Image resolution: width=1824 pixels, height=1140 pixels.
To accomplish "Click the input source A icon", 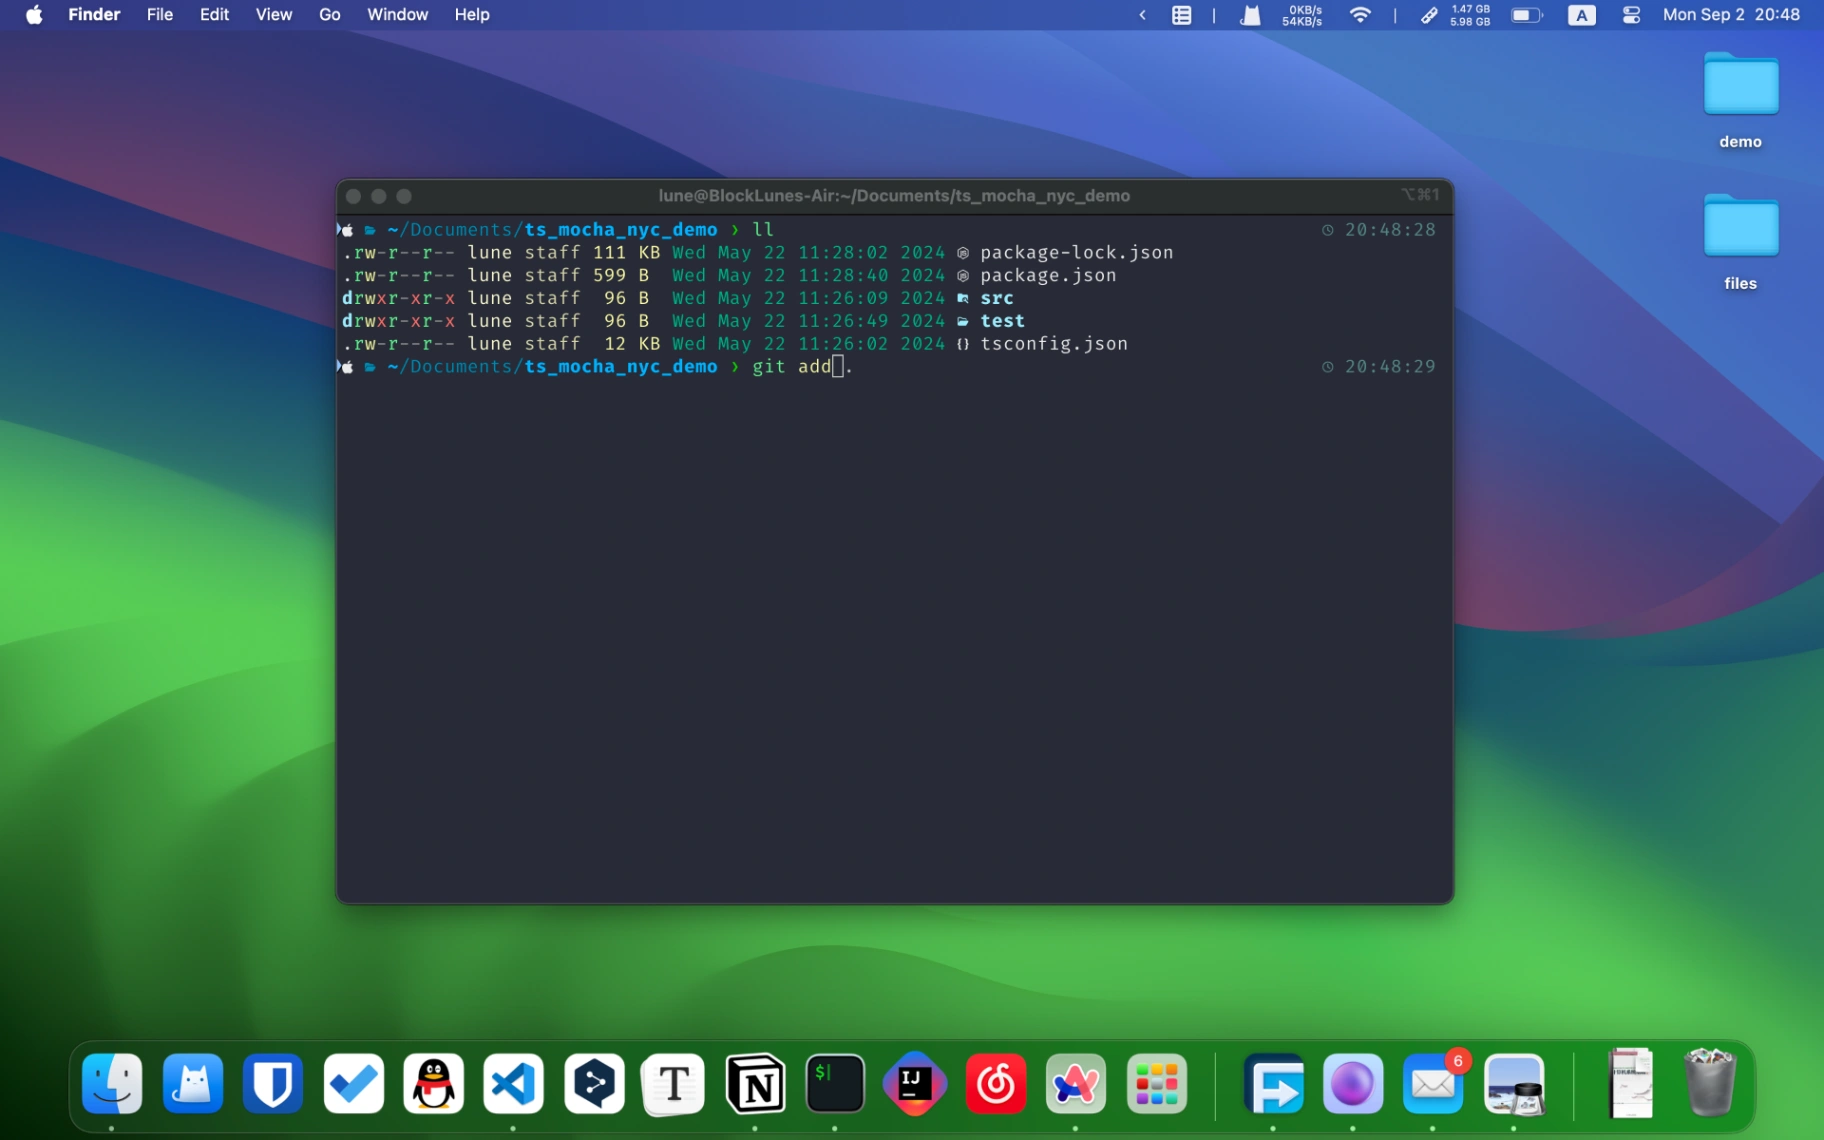I will point(1582,15).
